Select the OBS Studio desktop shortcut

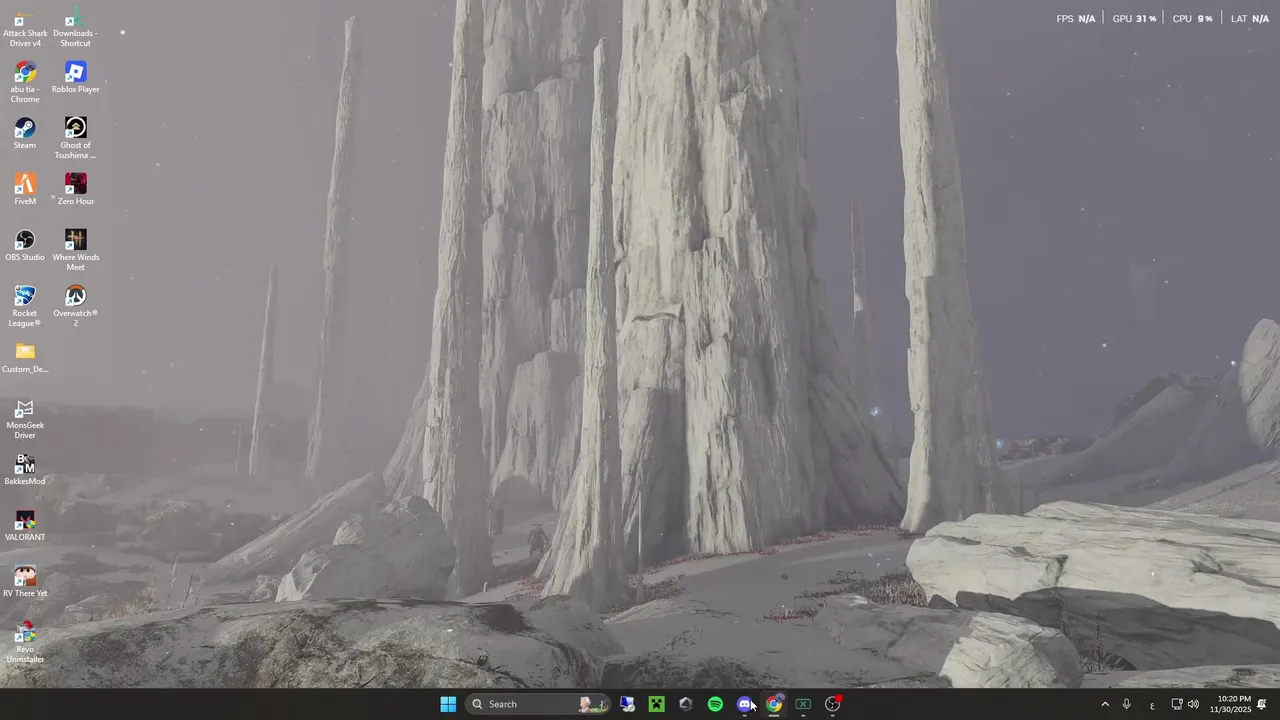pos(25,246)
